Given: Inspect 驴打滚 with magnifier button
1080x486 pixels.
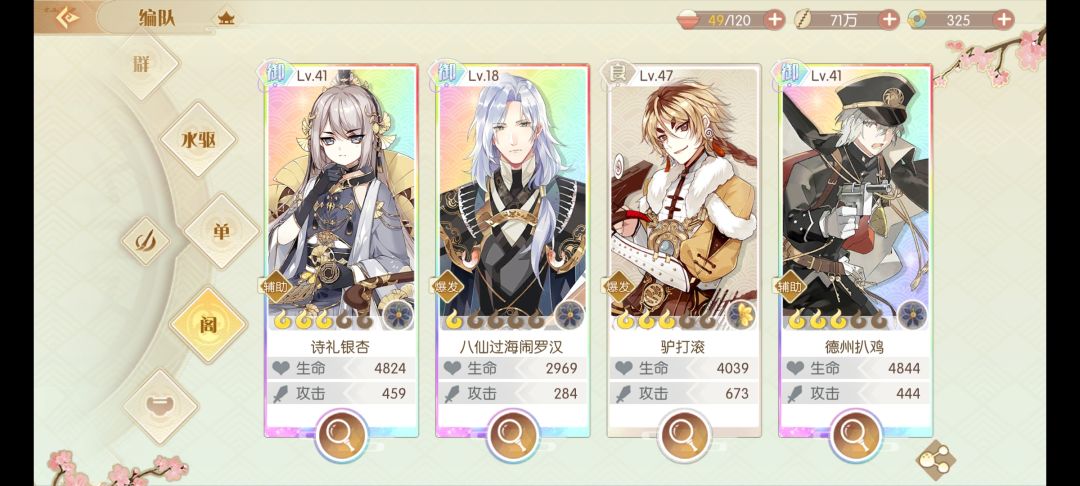Looking at the screenshot, I should (683, 436).
